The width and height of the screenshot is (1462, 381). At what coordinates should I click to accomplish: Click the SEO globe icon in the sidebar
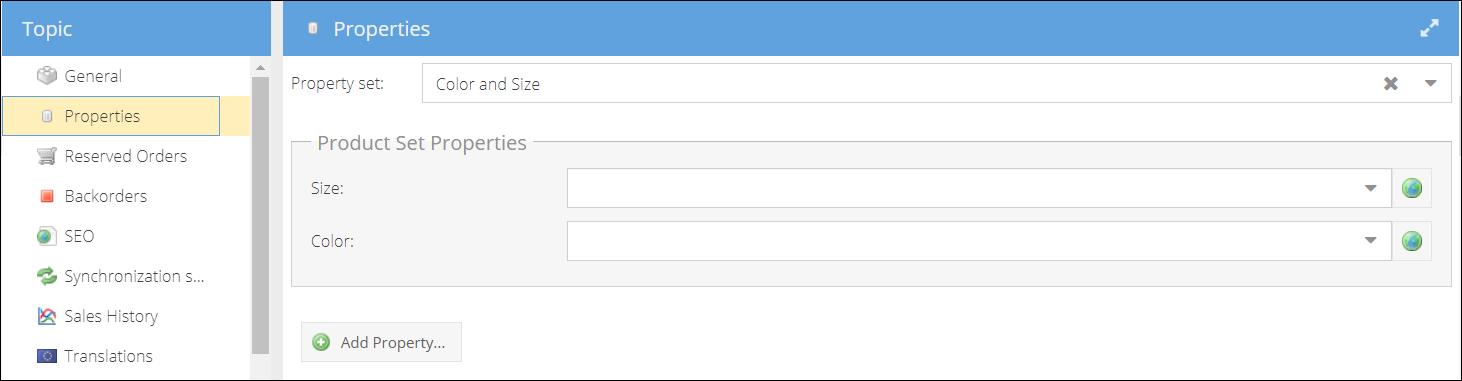46,236
